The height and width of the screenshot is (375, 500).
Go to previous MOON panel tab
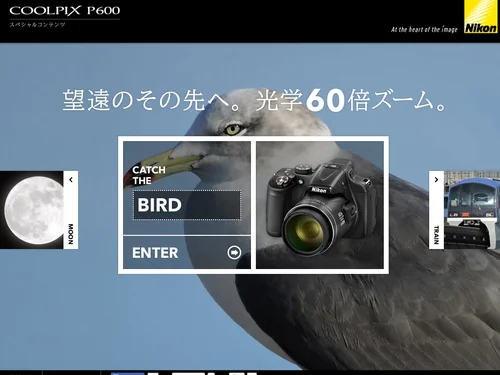pos(71,210)
